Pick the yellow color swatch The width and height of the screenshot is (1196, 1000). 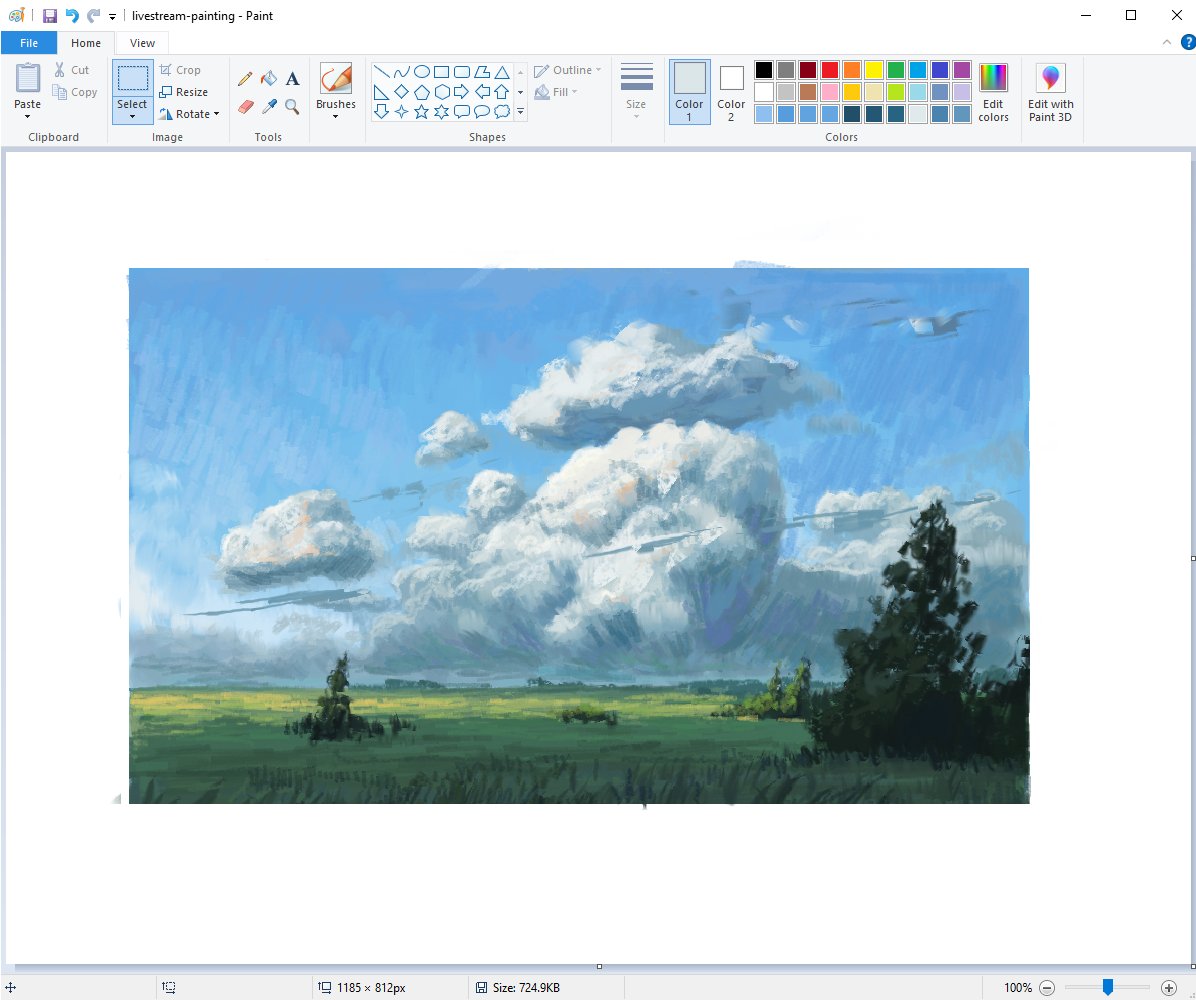[874, 70]
